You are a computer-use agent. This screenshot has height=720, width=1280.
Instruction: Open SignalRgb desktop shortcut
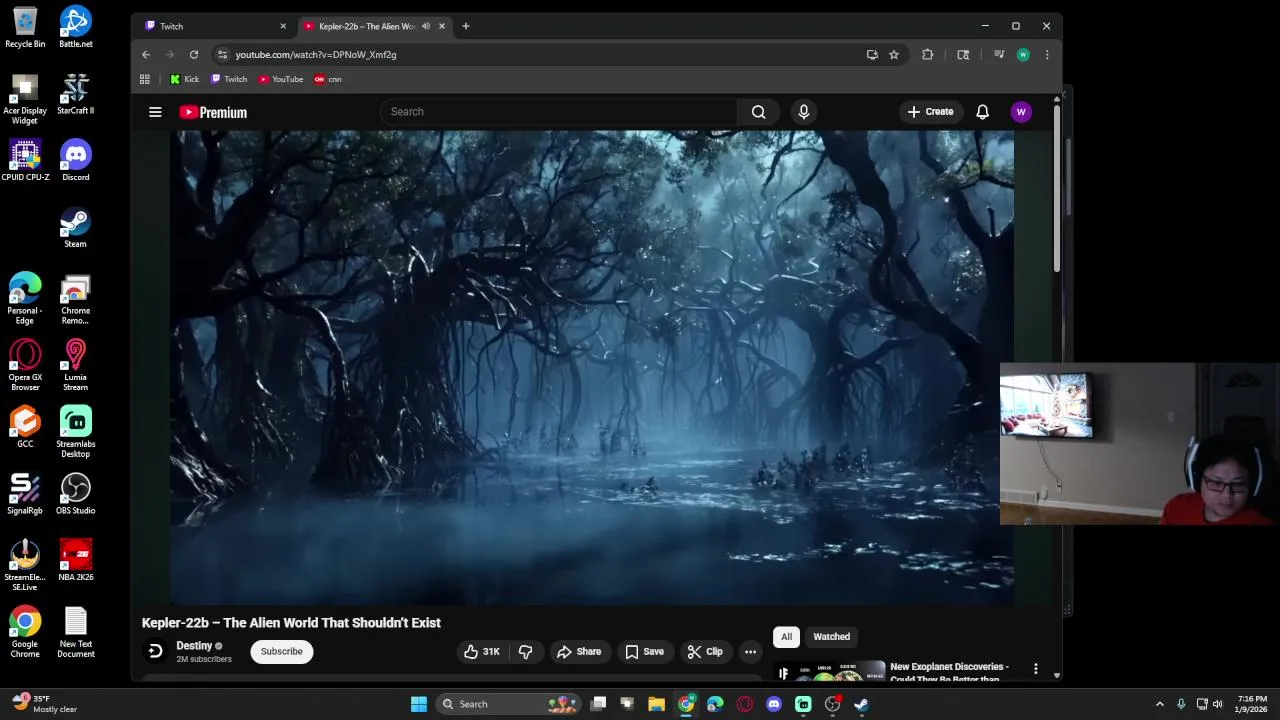25,494
